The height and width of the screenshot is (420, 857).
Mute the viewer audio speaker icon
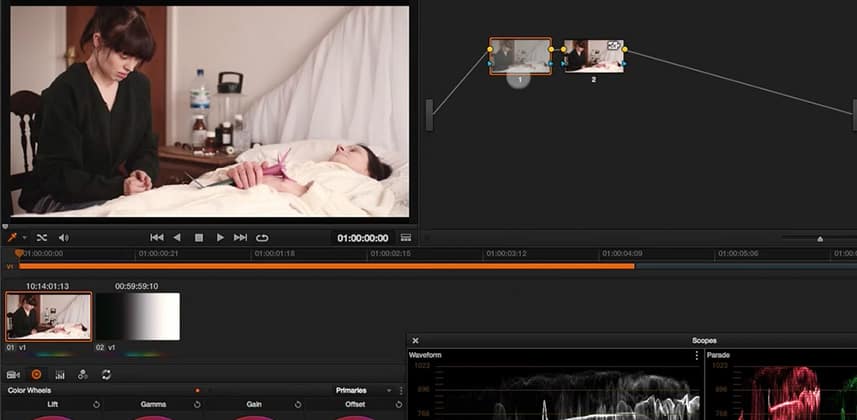click(63, 237)
